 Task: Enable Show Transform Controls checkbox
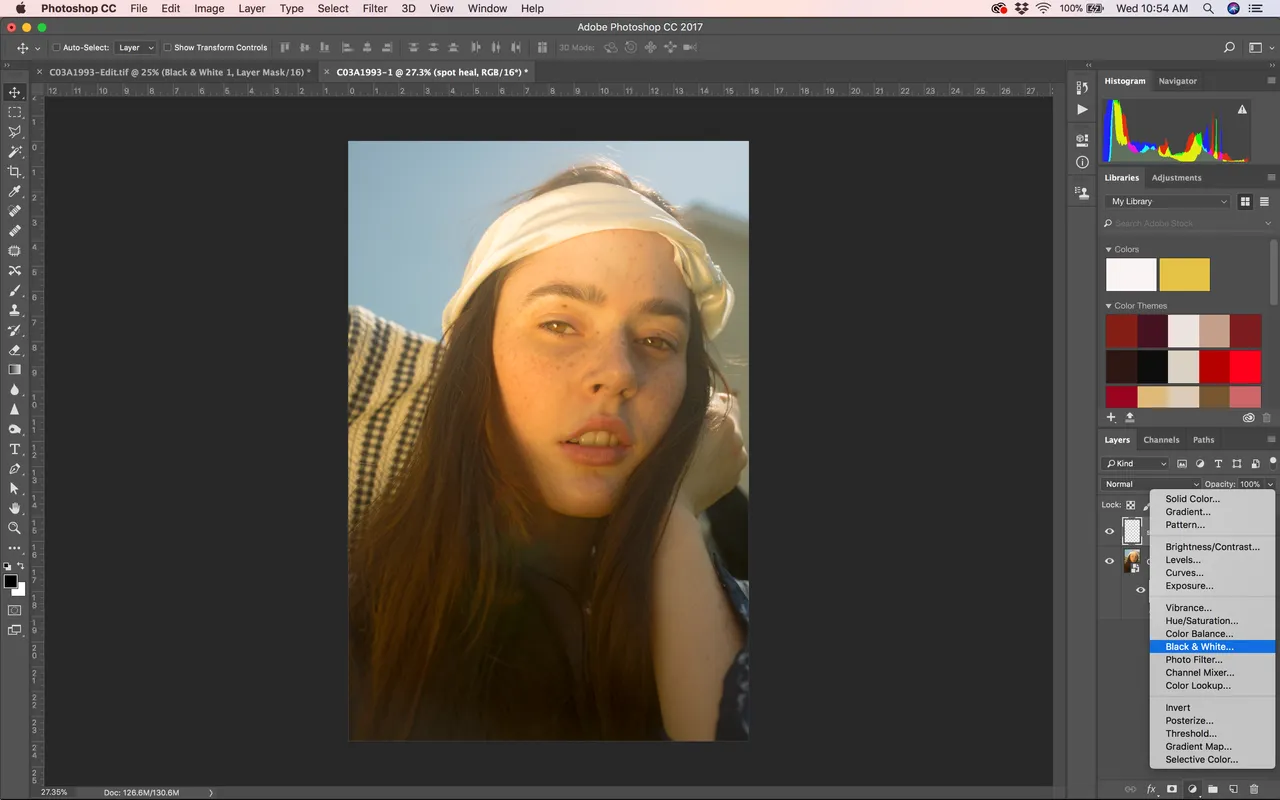(168, 47)
